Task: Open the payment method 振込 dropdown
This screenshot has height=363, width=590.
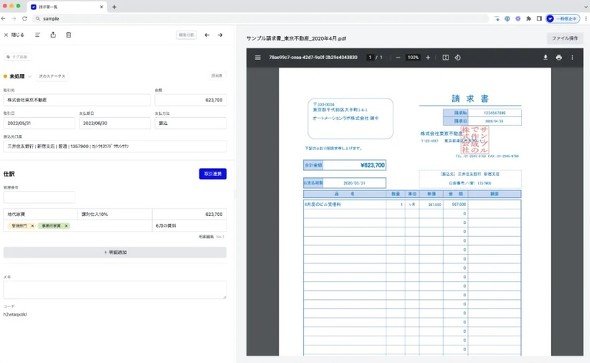Action: pos(190,123)
